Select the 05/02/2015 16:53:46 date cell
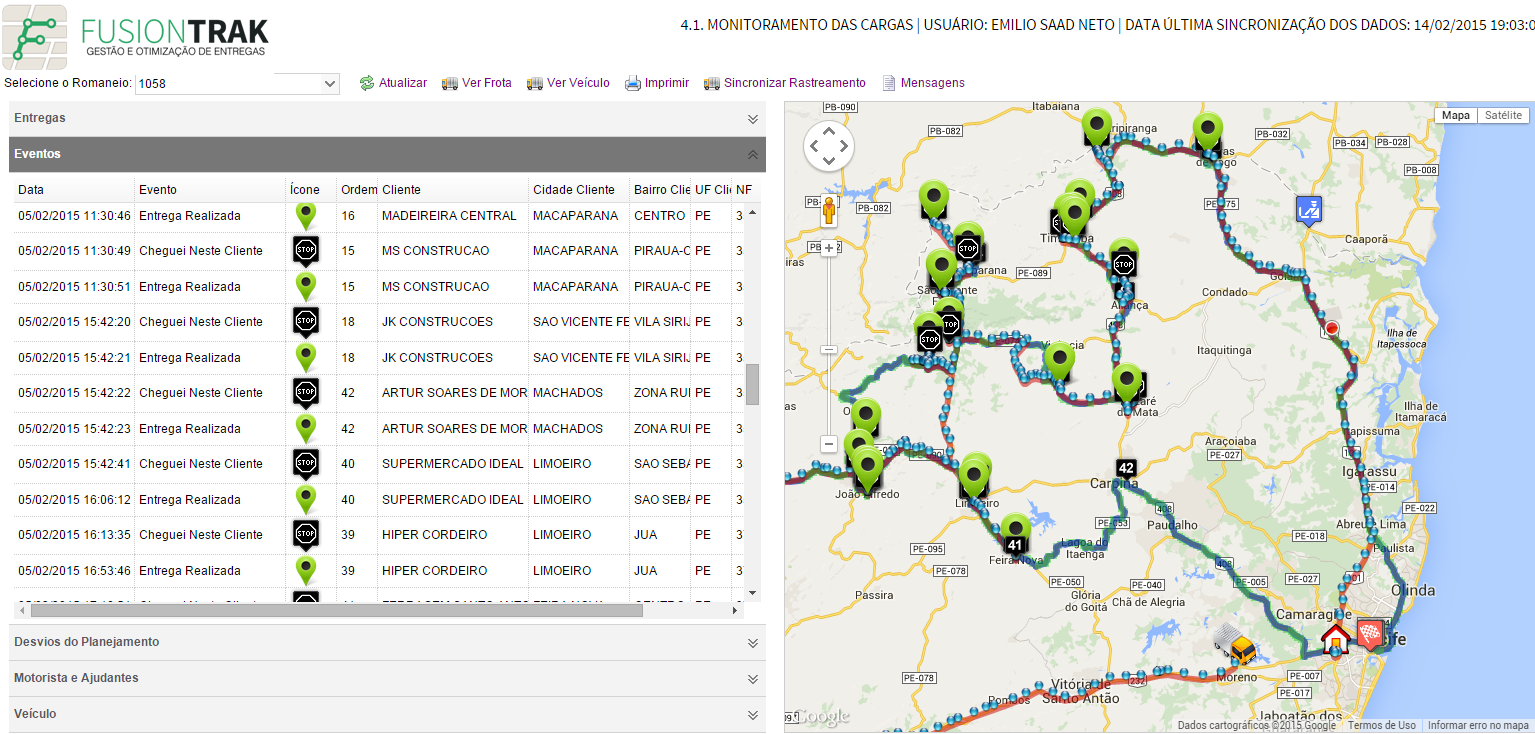This screenshot has width=1535, height=734. pyautogui.click(x=74, y=570)
